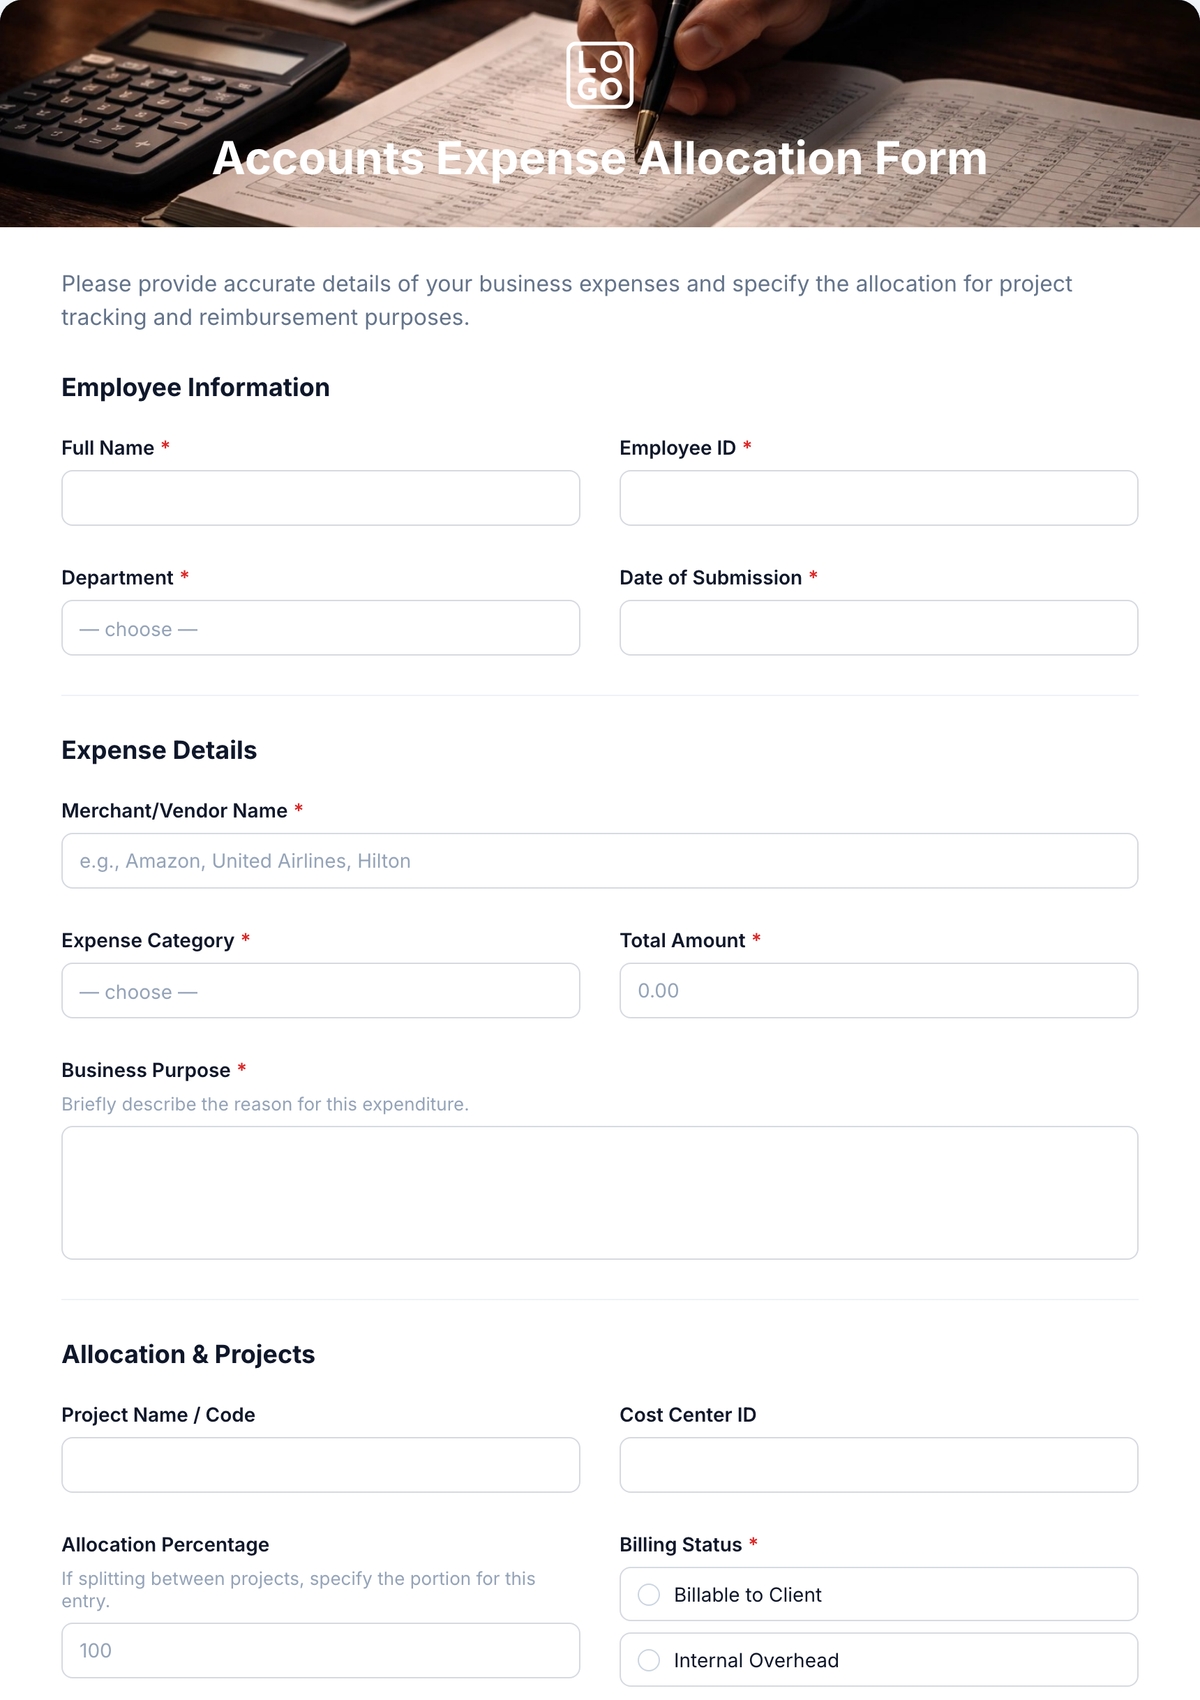Focus the Cost Center ID input
The width and height of the screenshot is (1200, 1700).
(x=879, y=1465)
